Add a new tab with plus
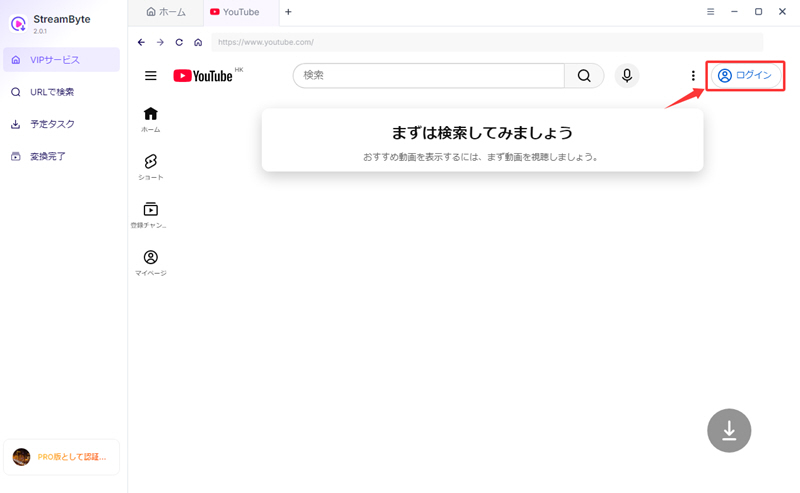The width and height of the screenshot is (800, 493). [x=288, y=12]
